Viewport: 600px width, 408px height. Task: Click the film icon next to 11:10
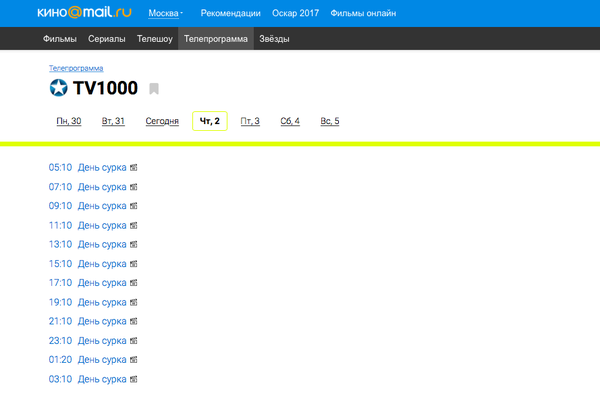[x=134, y=225]
